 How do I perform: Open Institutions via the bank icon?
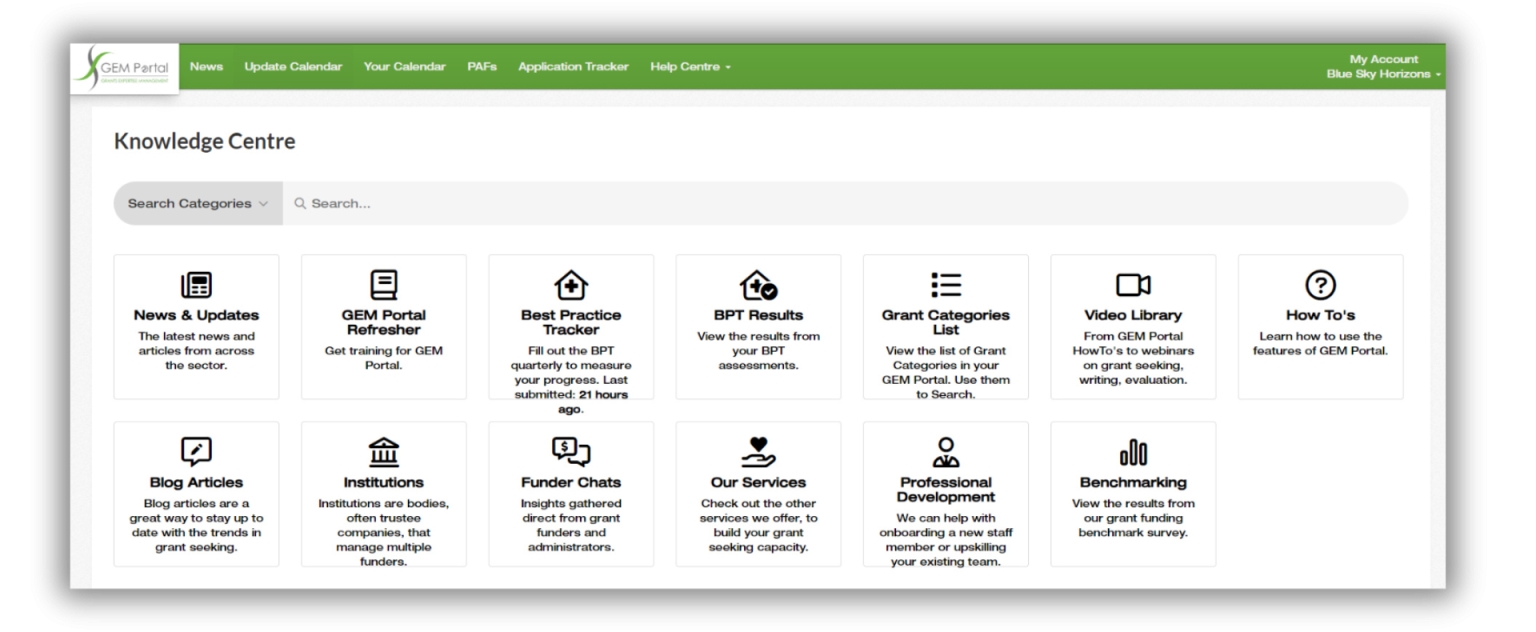[x=383, y=452]
